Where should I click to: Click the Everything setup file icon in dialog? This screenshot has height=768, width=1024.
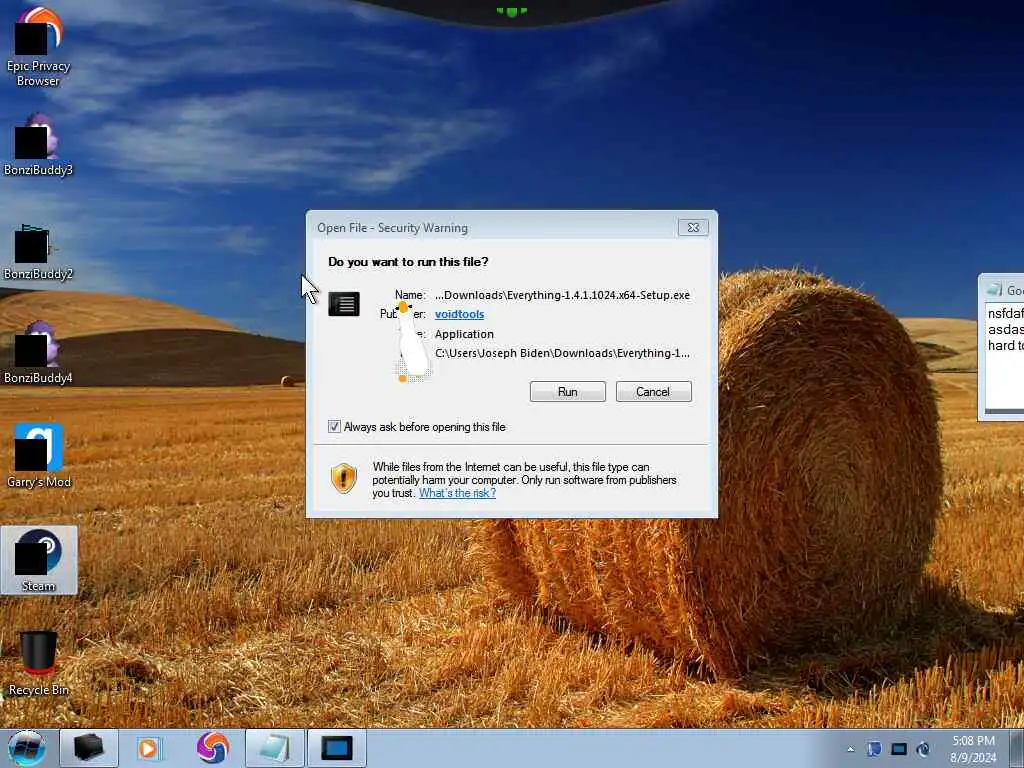point(344,304)
